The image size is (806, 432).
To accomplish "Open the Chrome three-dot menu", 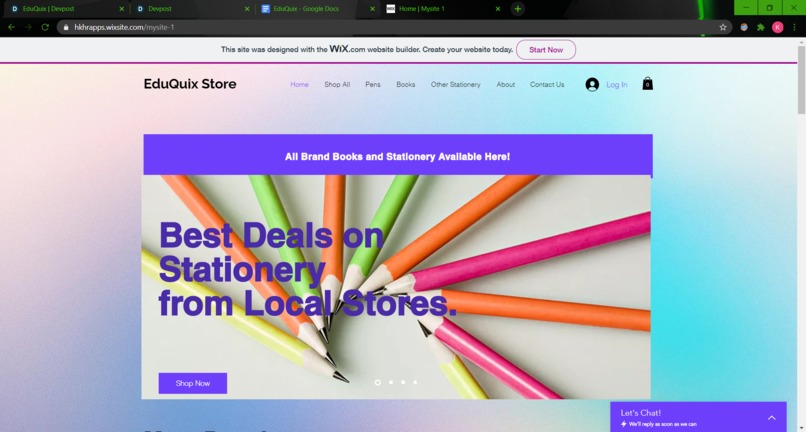I will [794, 27].
